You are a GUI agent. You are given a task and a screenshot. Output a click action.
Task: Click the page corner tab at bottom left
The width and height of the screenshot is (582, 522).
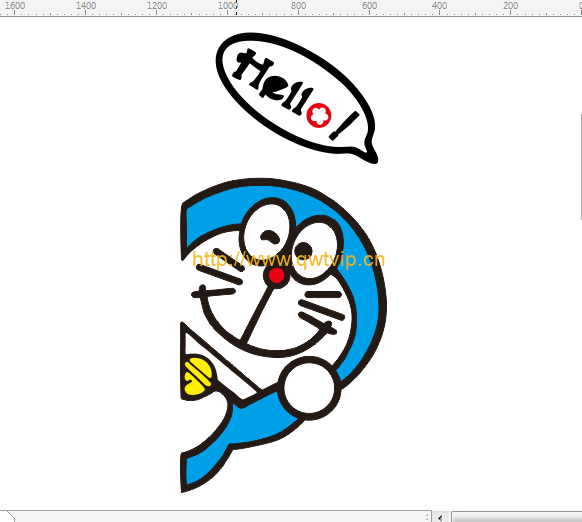point(10,516)
